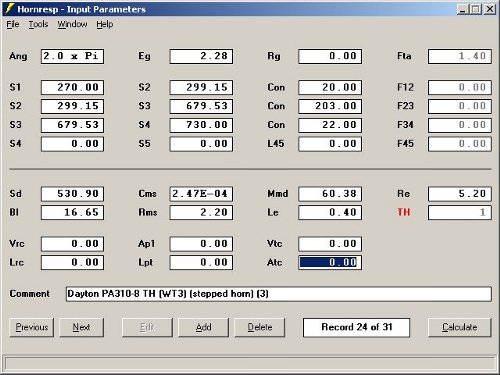Screen dimensions: 500x375
Task: Click the F23 field
Action: coord(460,106)
